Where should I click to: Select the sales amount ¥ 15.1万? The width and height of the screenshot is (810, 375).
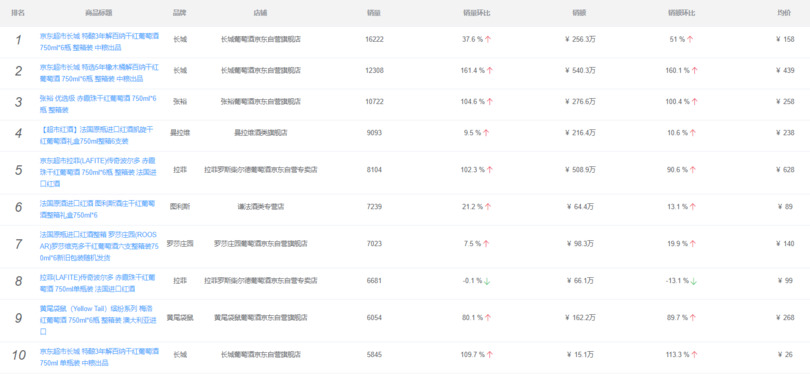coord(580,355)
